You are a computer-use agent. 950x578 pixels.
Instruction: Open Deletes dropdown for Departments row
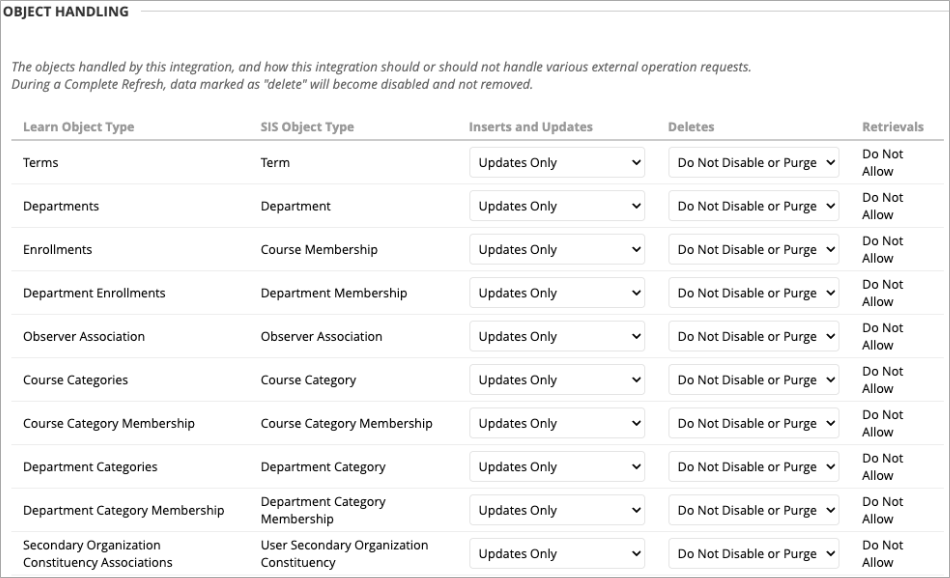754,206
